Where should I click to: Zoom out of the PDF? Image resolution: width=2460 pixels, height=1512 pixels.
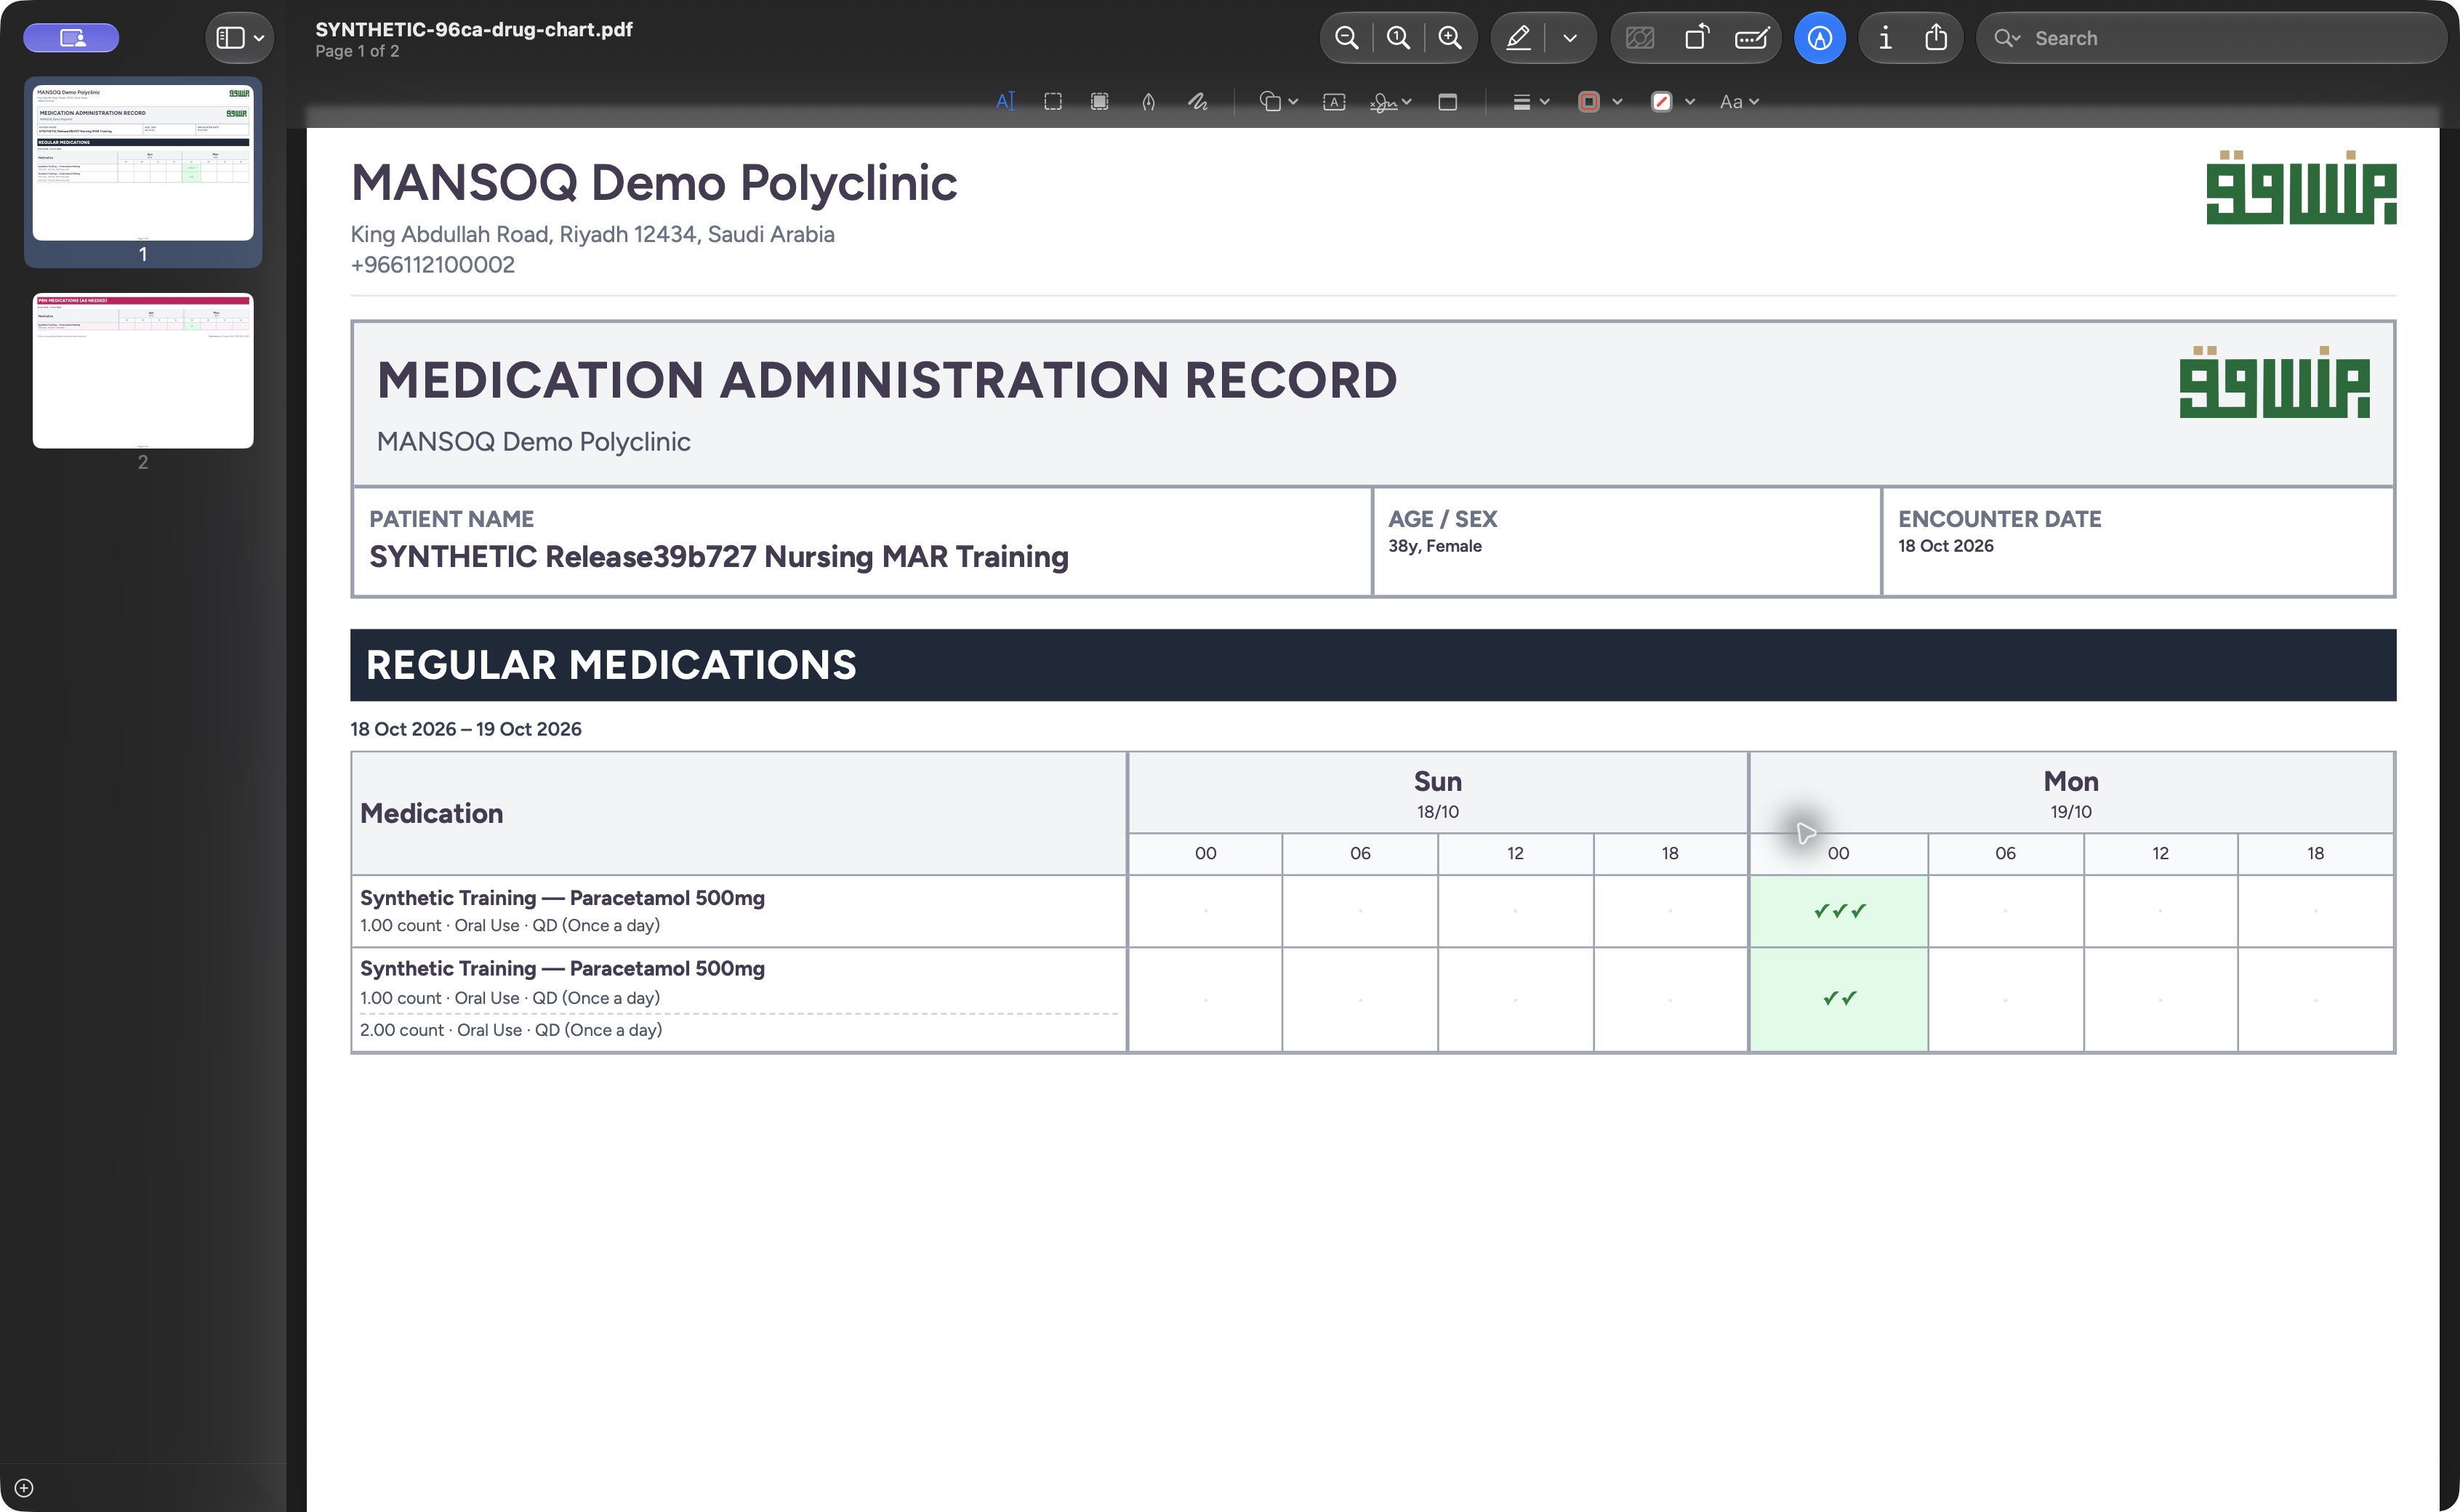[1346, 38]
